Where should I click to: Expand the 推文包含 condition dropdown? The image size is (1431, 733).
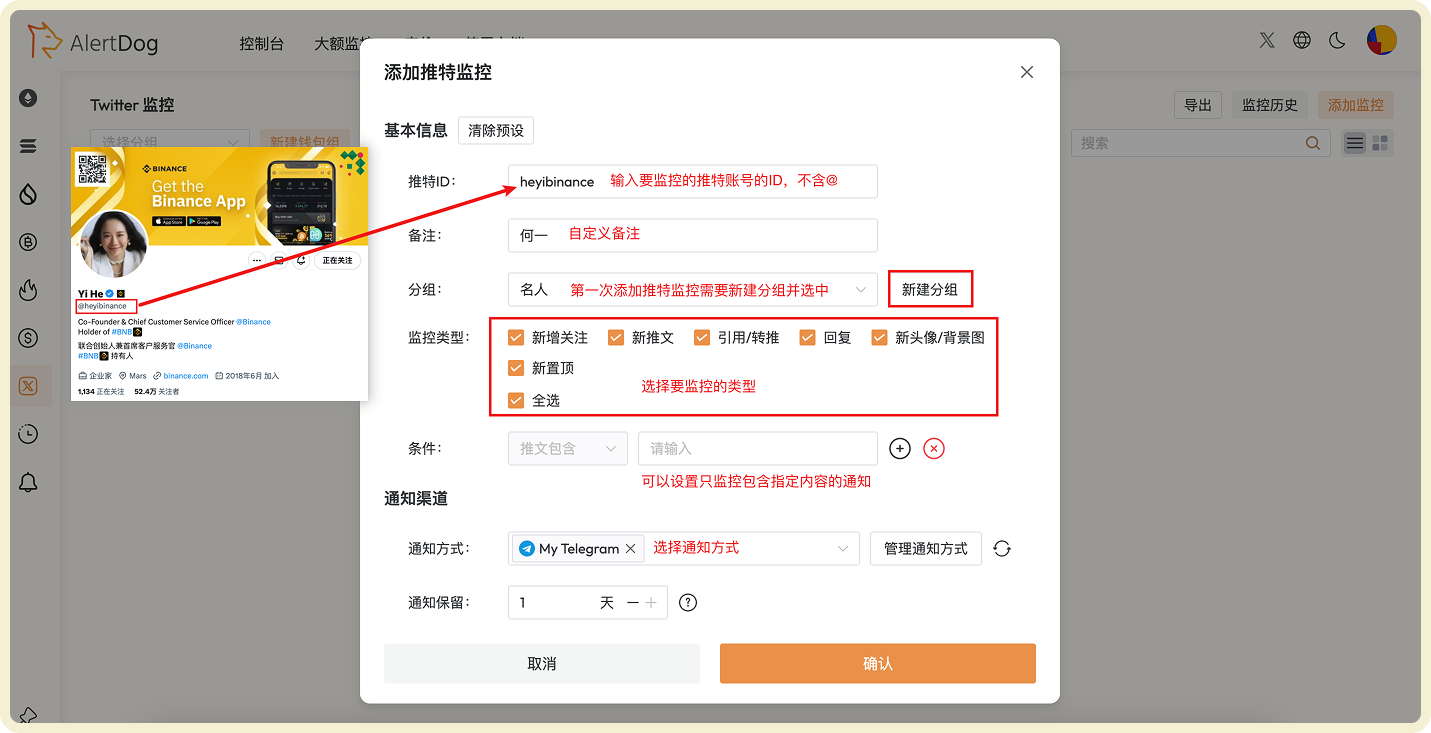click(567, 448)
